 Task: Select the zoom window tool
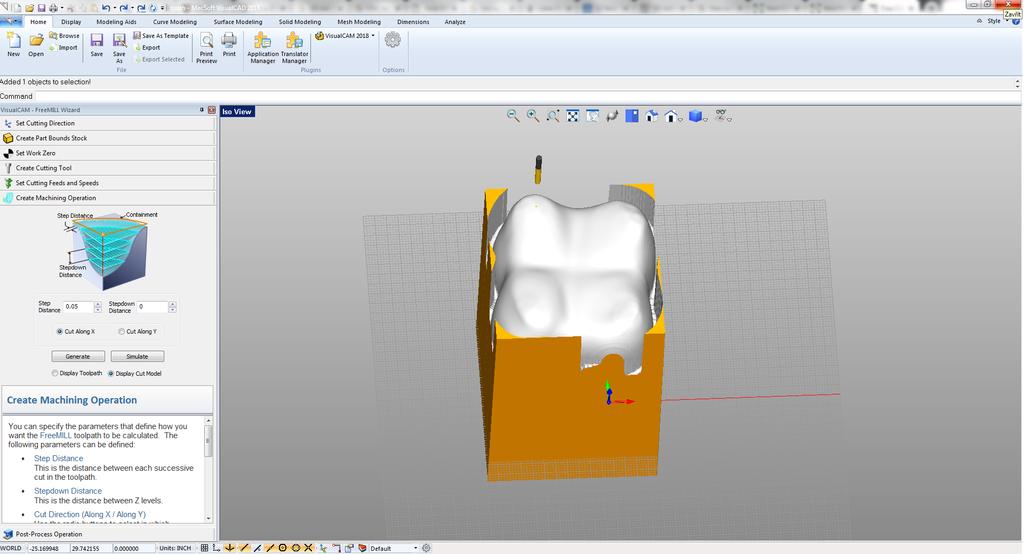click(x=552, y=116)
